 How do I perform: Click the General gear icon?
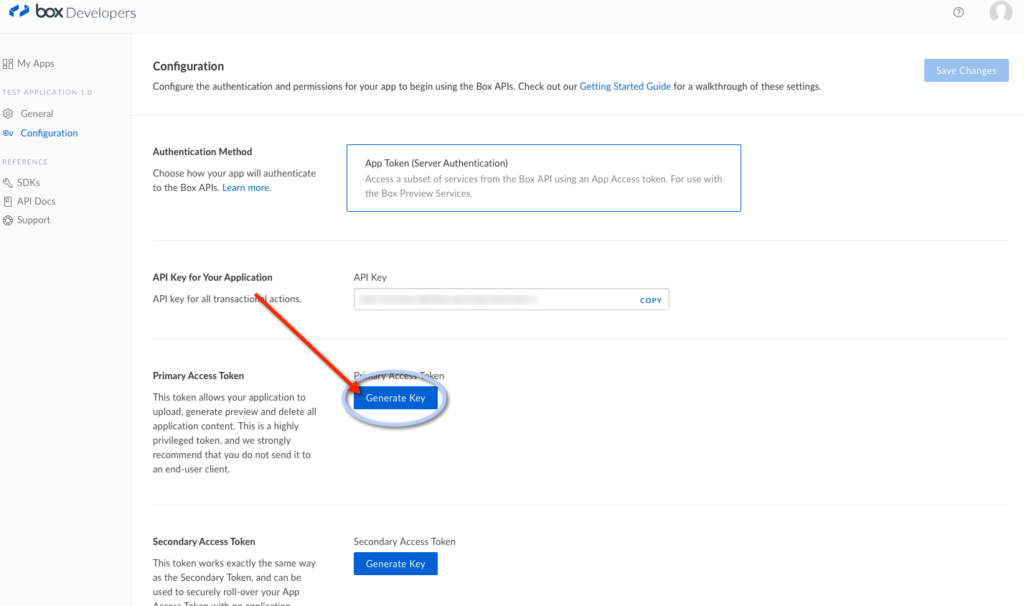[8, 114]
